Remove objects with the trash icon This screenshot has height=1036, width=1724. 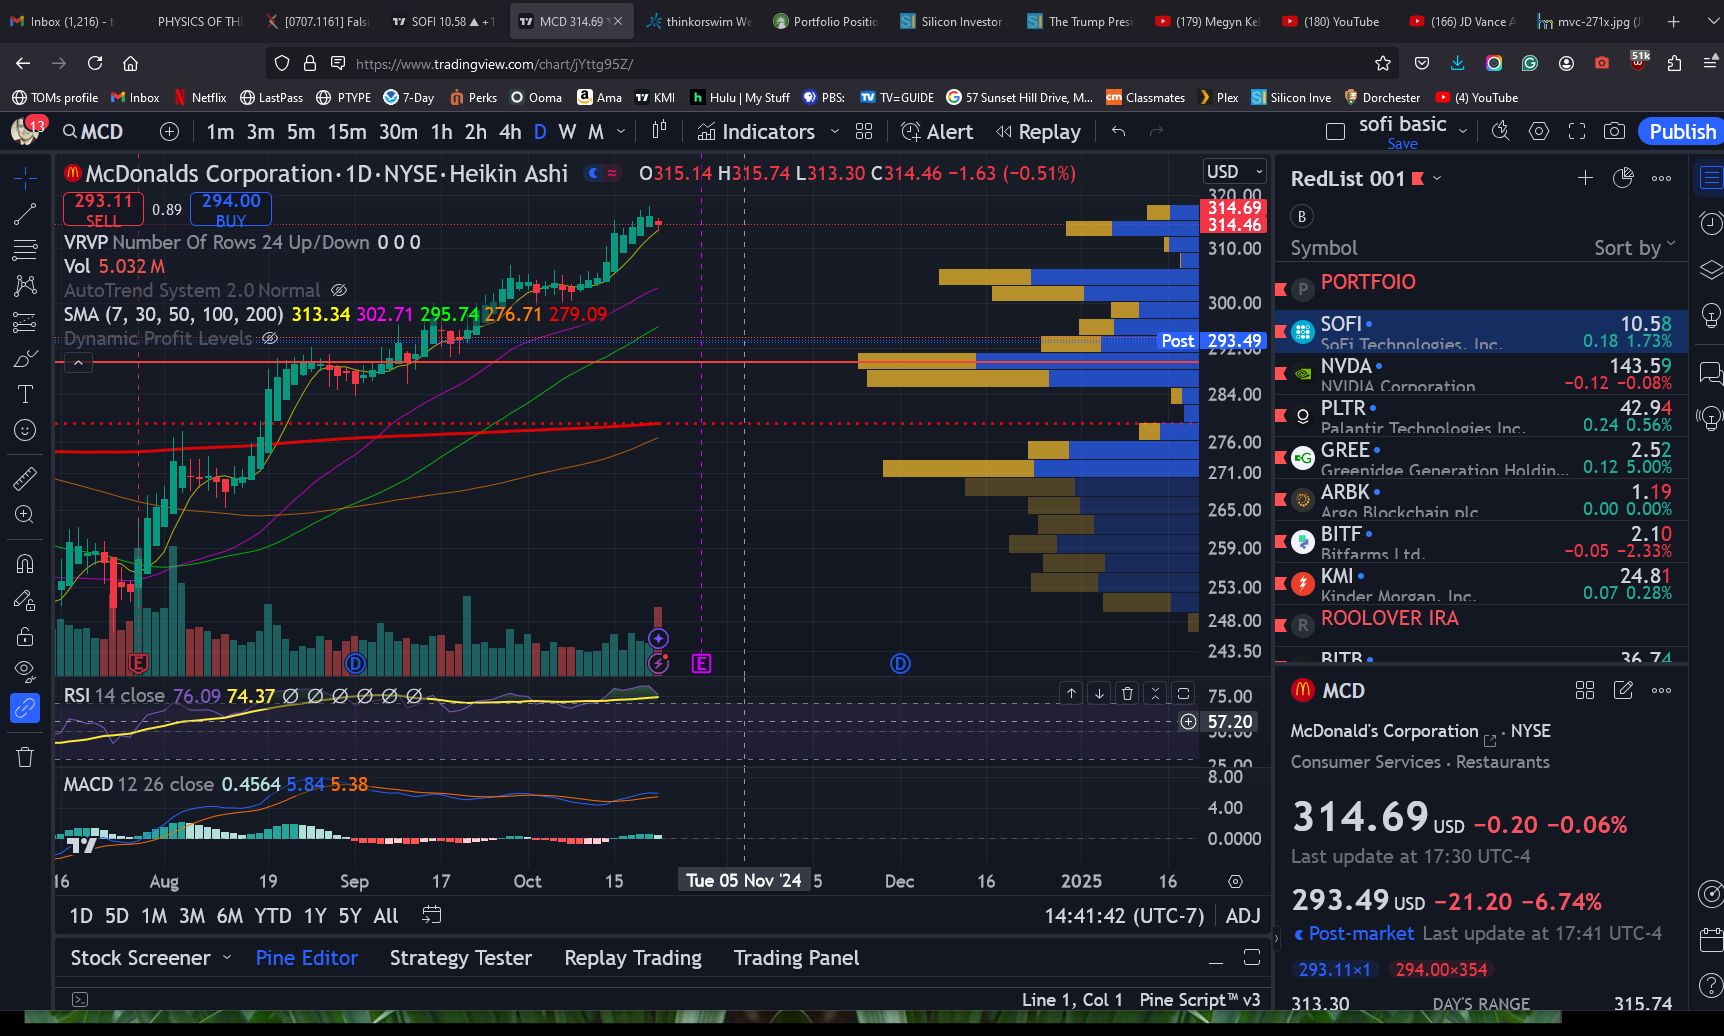[x=25, y=757]
